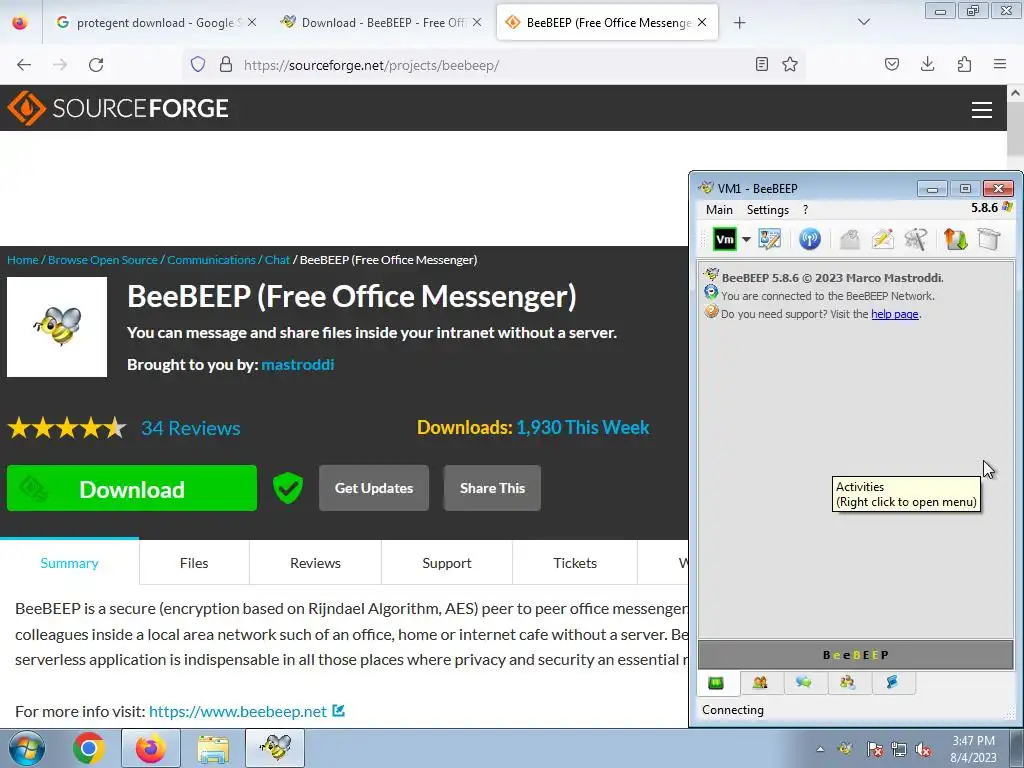Click the Chat breadcrumb link
The width and height of the screenshot is (1024, 768).
tap(277, 260)
